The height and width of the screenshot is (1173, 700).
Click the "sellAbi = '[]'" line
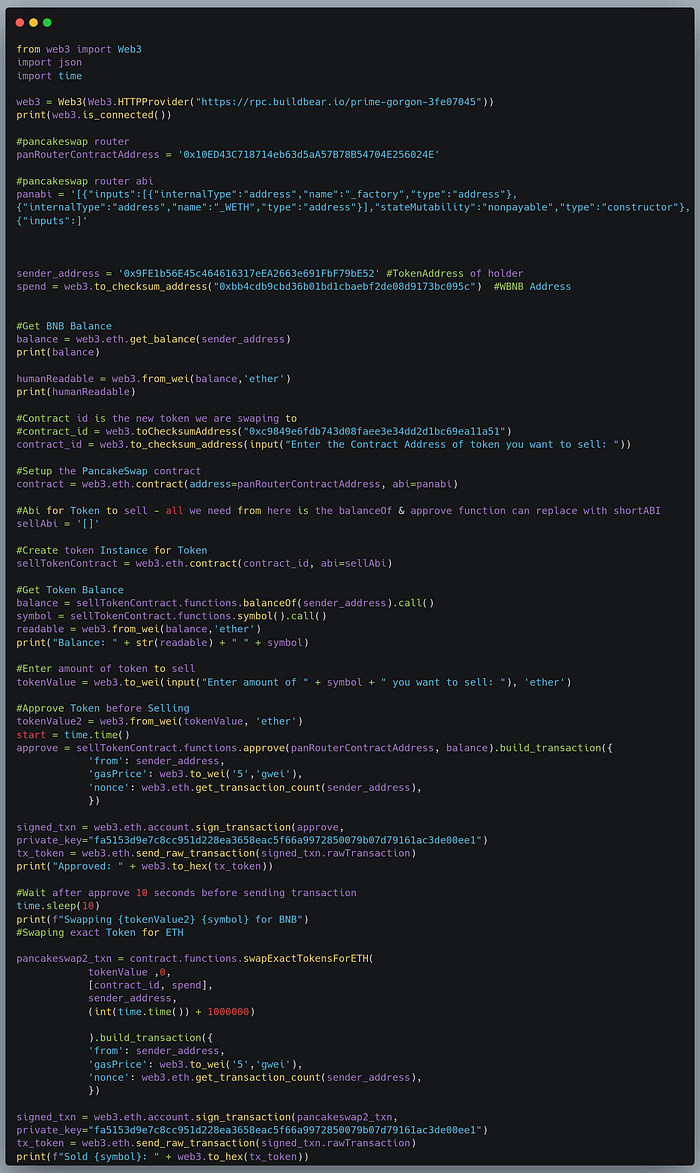58,524
